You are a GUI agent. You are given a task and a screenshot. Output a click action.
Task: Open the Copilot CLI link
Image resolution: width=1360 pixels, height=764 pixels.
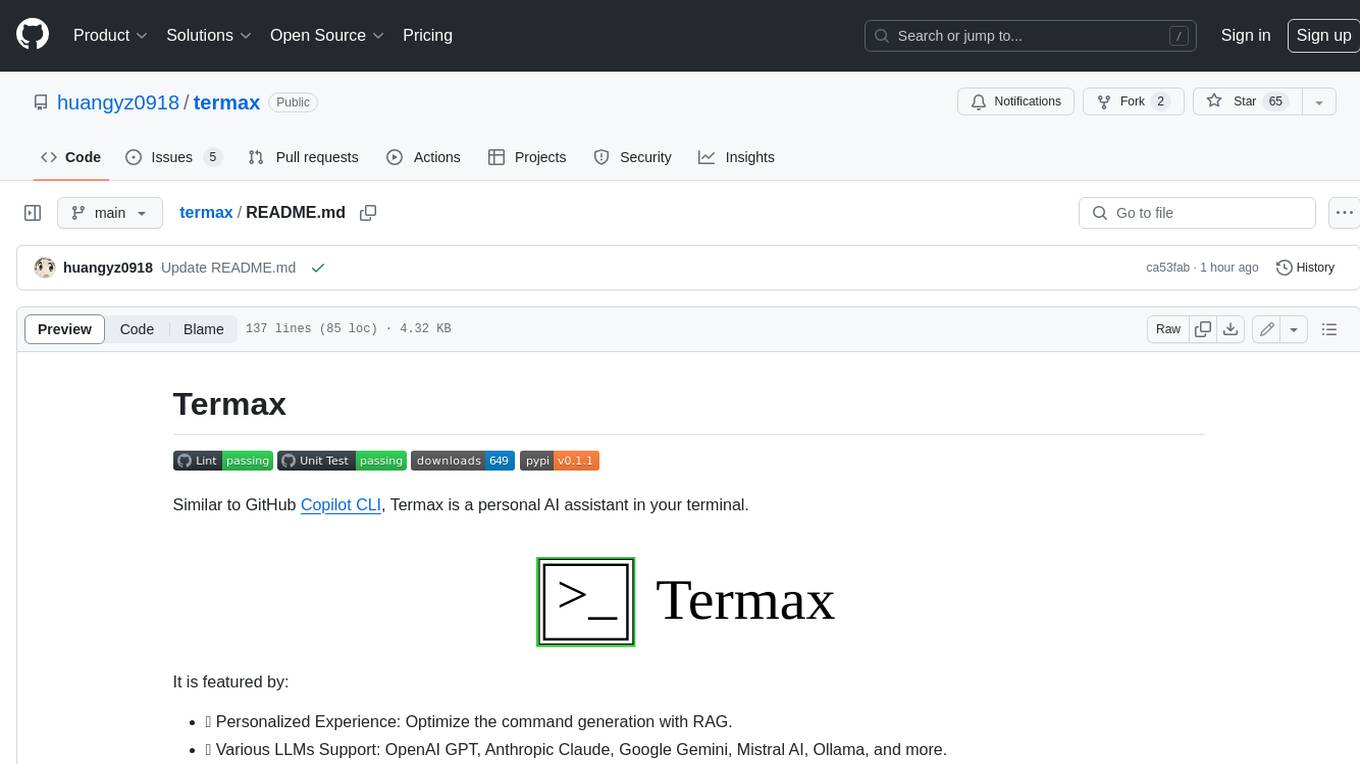pos(341,505)
